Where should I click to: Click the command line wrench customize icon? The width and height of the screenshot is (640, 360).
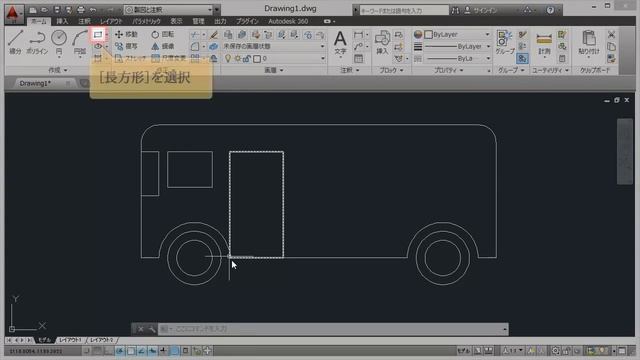151,329
